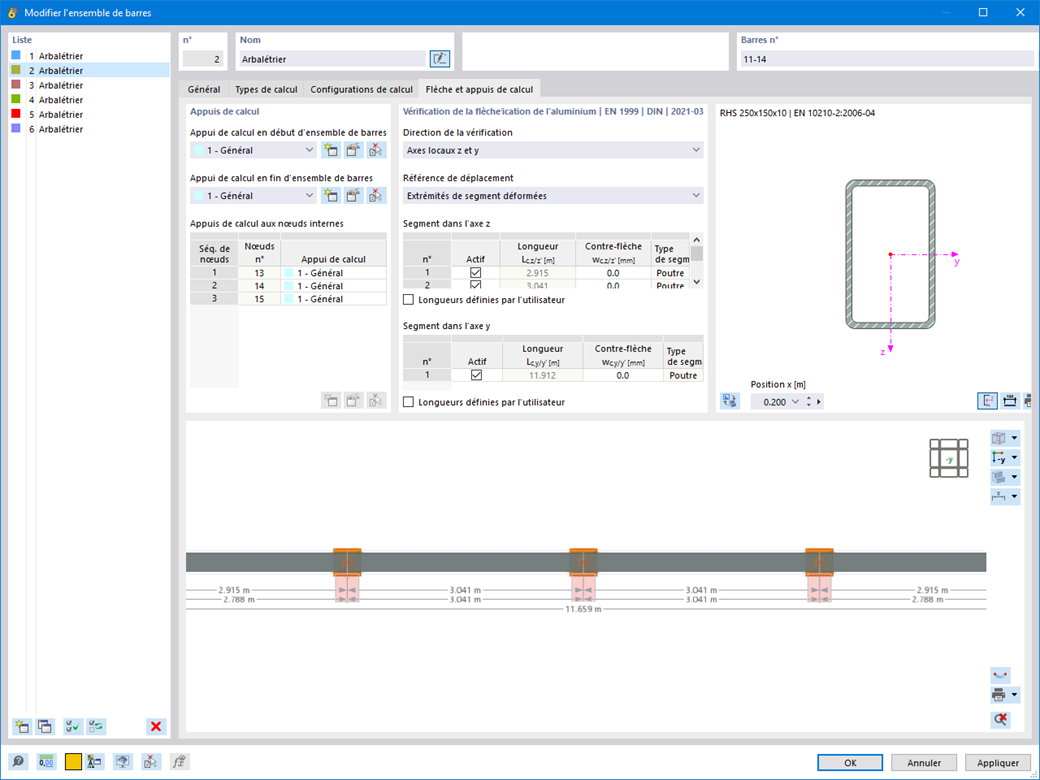Toggle the section axes display icon

tap(987, 401)
